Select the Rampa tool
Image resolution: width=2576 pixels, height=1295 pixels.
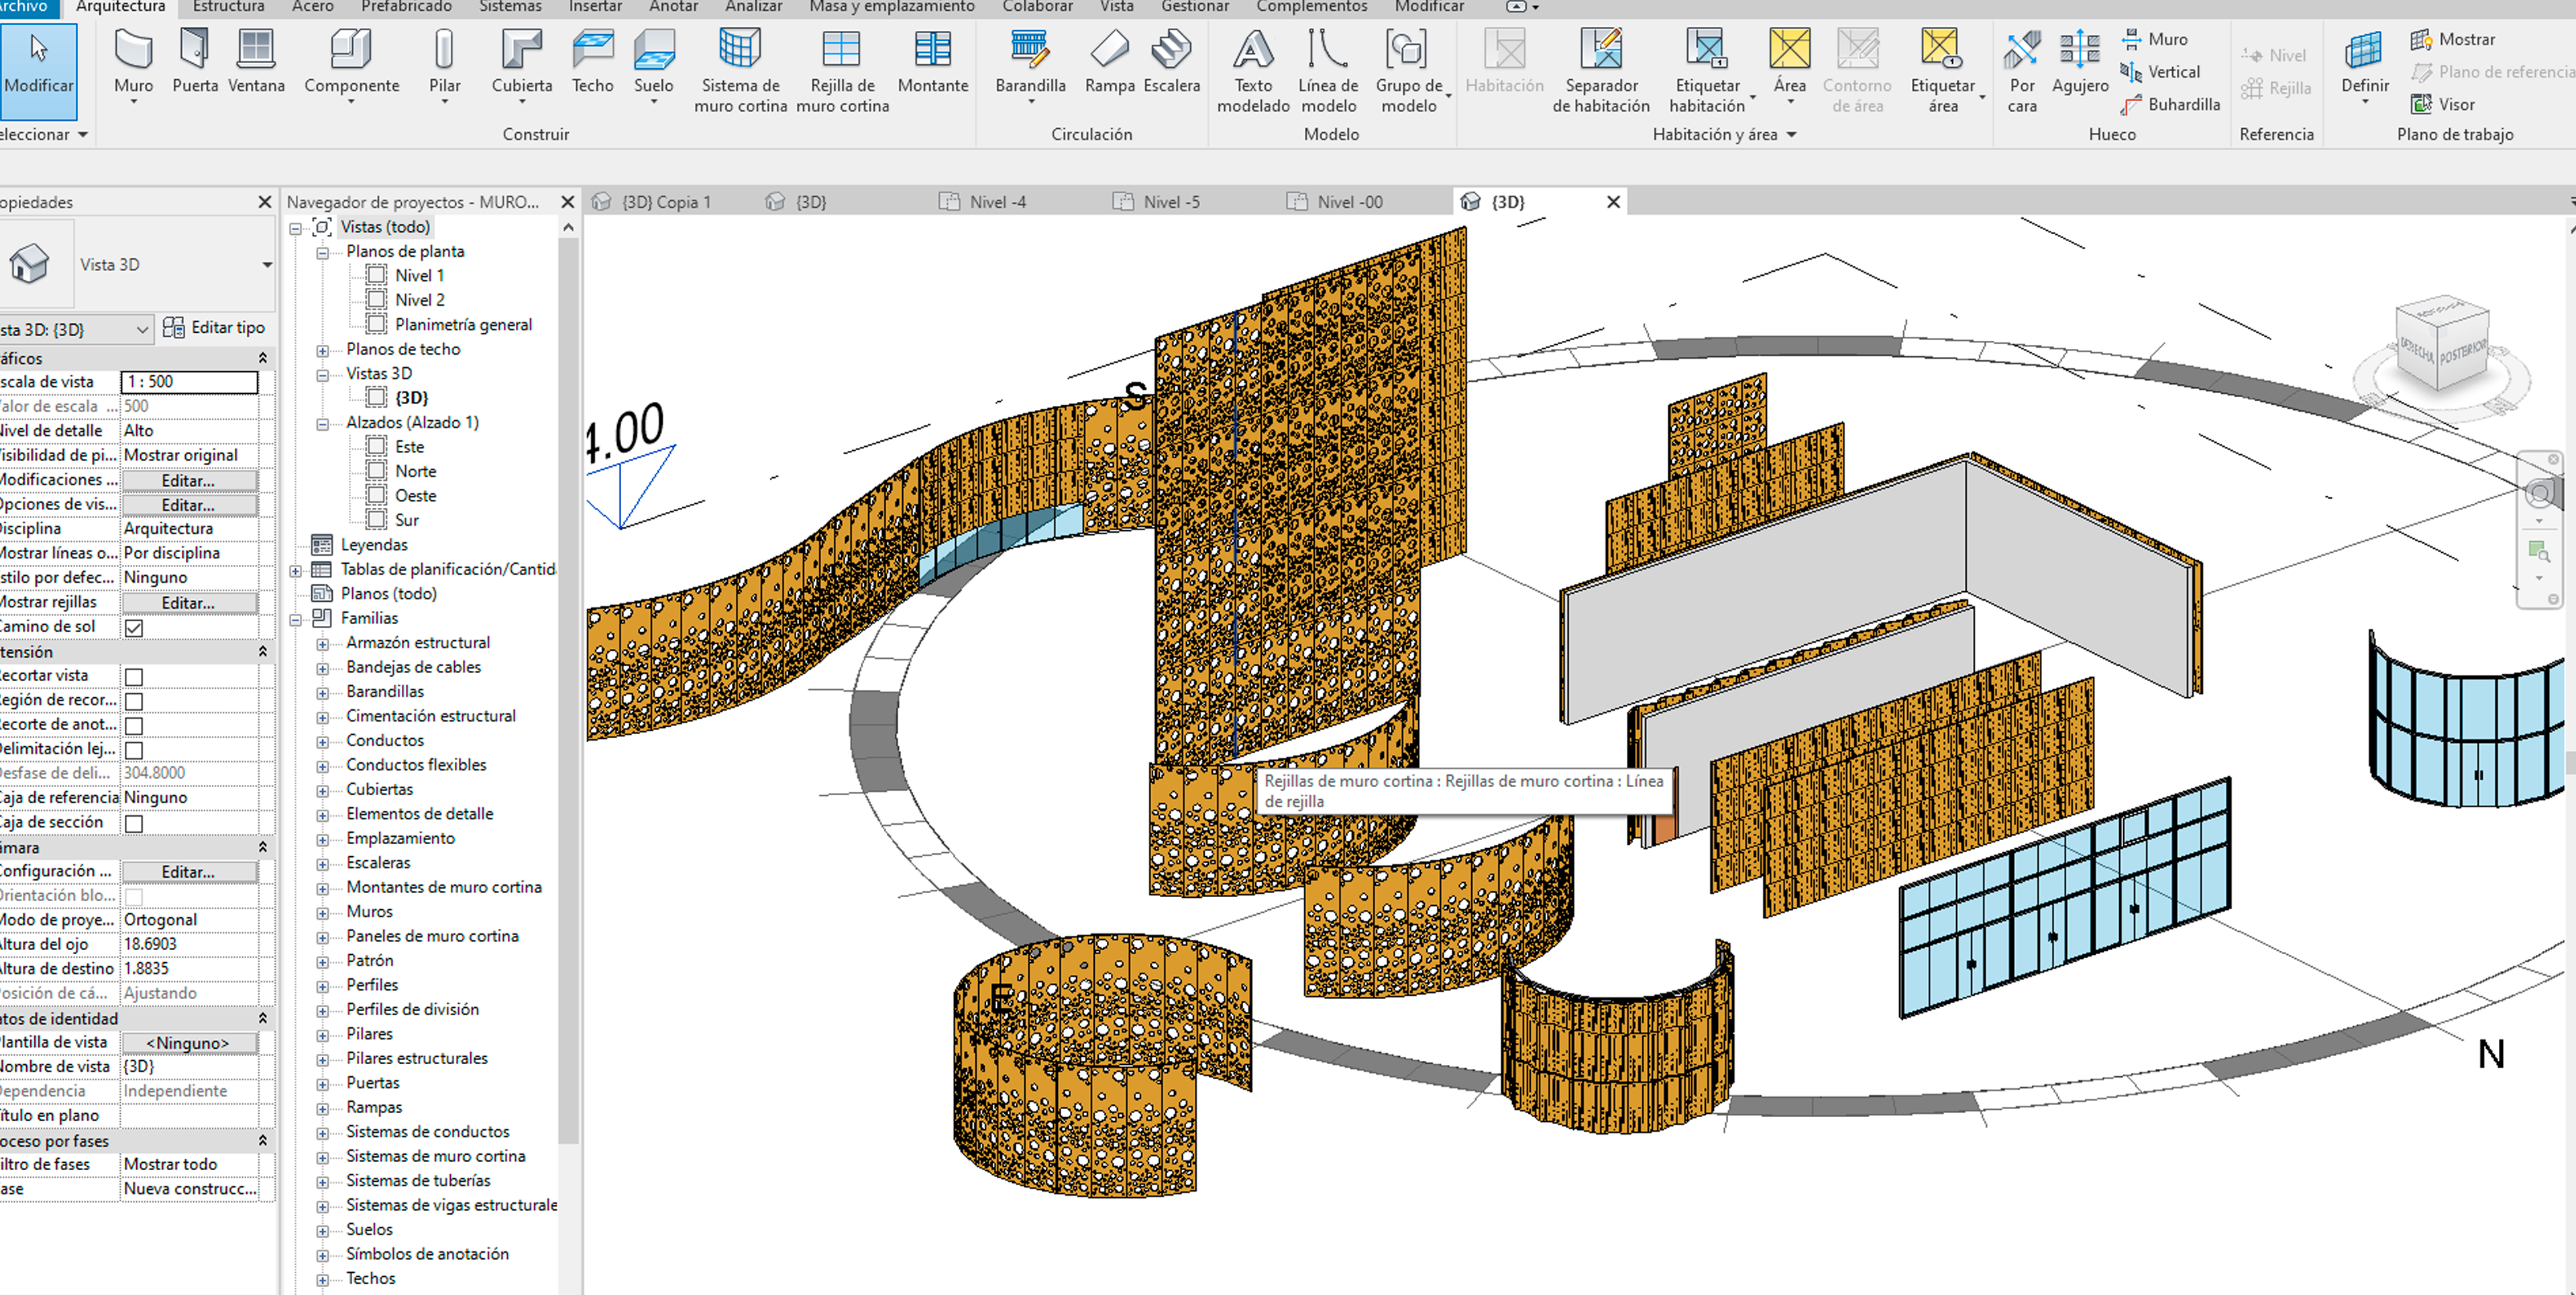tap(1109, 62)
